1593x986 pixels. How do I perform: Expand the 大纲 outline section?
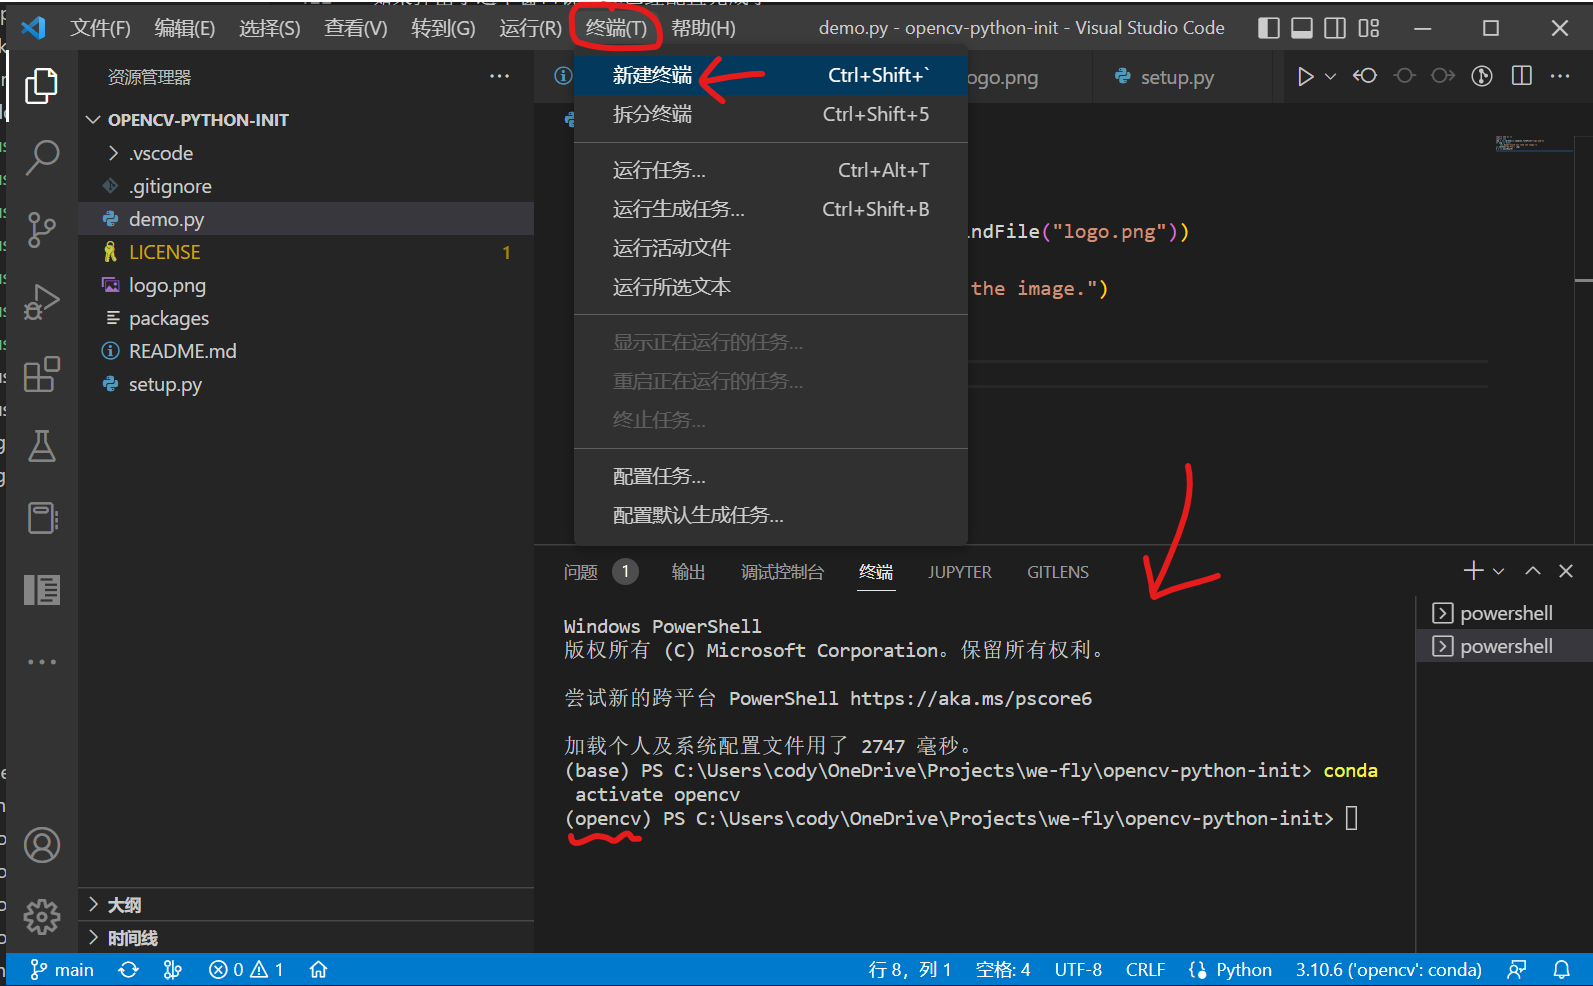tap(124, 905)
